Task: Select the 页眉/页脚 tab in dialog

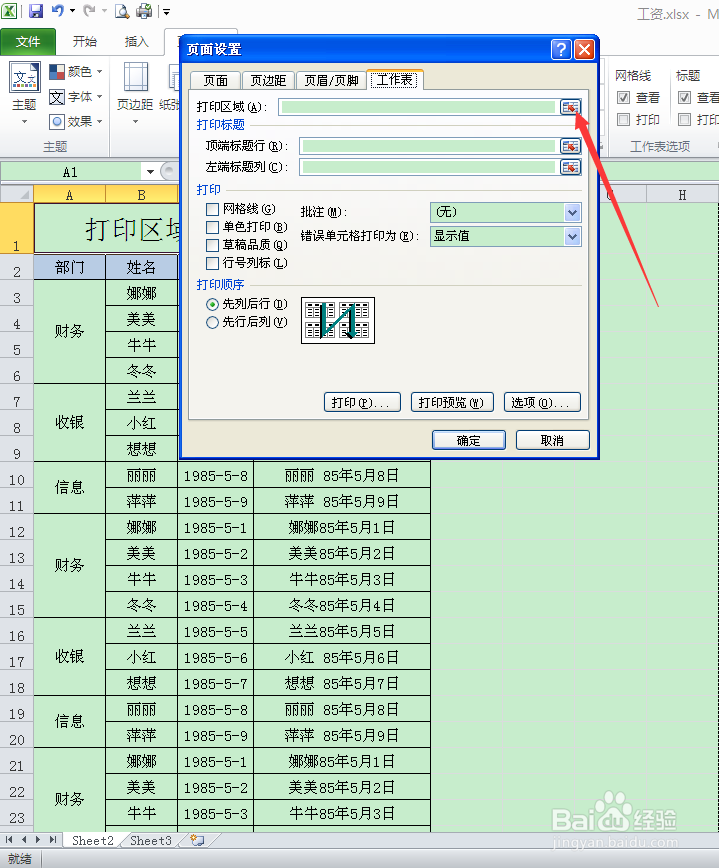Action: (331, 81)
